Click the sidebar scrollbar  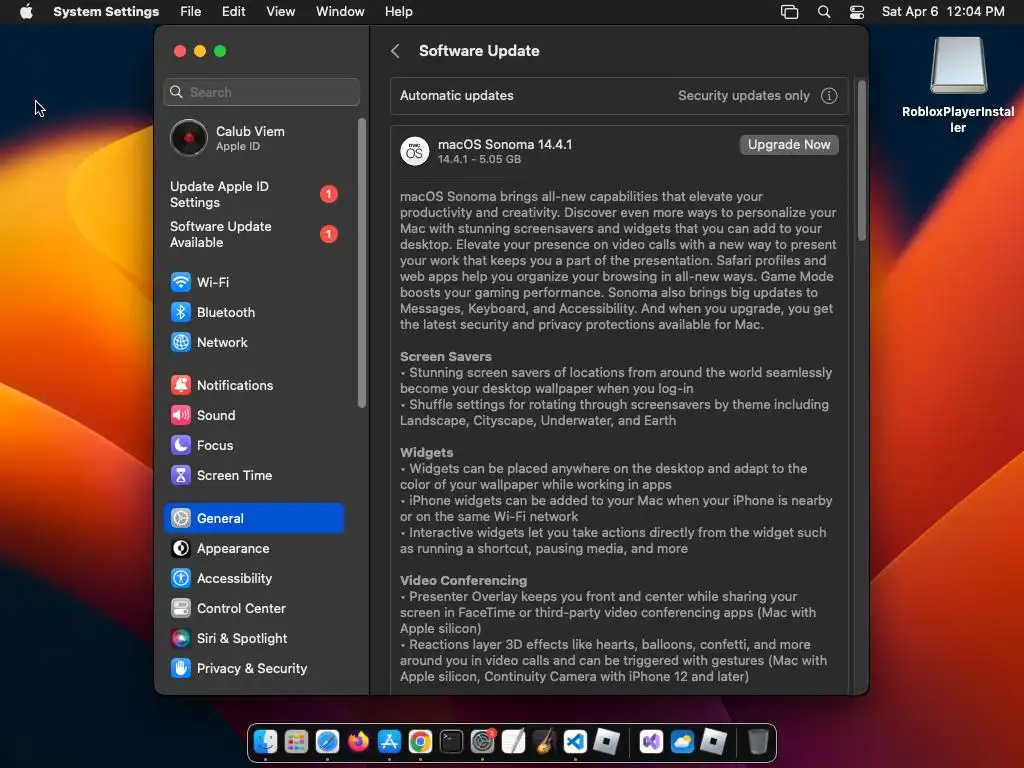click(362, 263)
